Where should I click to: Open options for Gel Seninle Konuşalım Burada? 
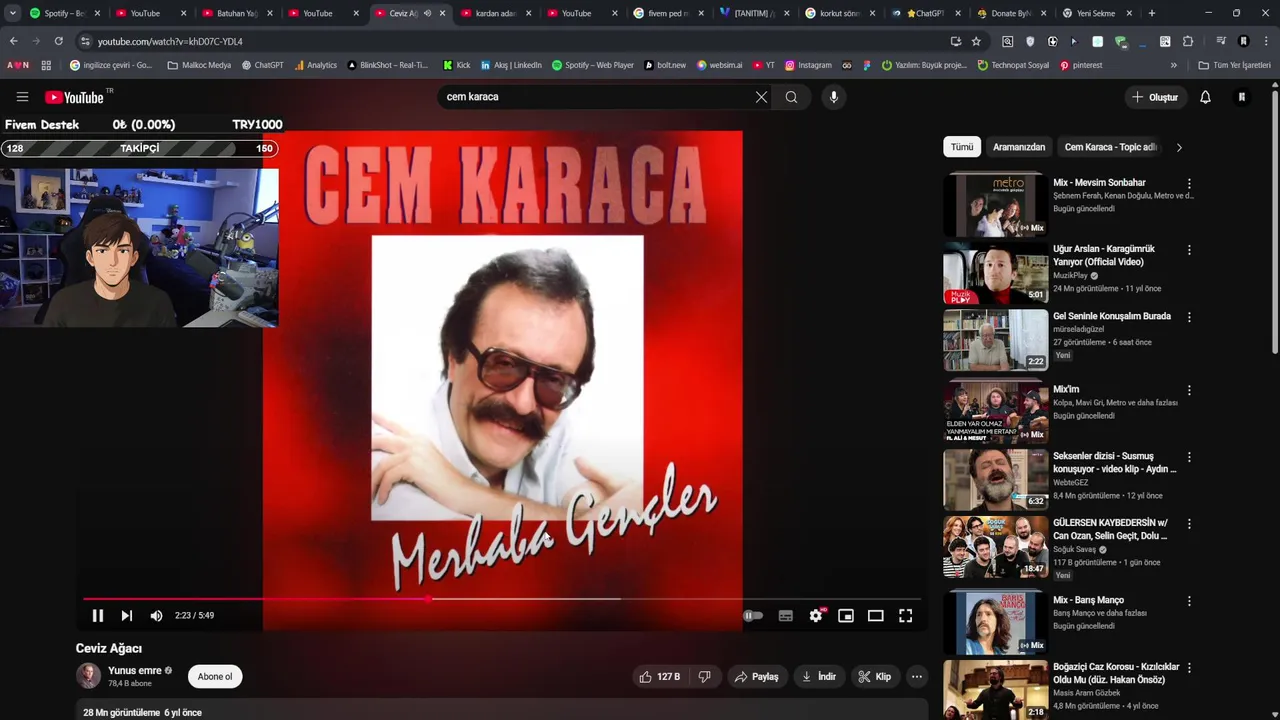coord(1189,317)
